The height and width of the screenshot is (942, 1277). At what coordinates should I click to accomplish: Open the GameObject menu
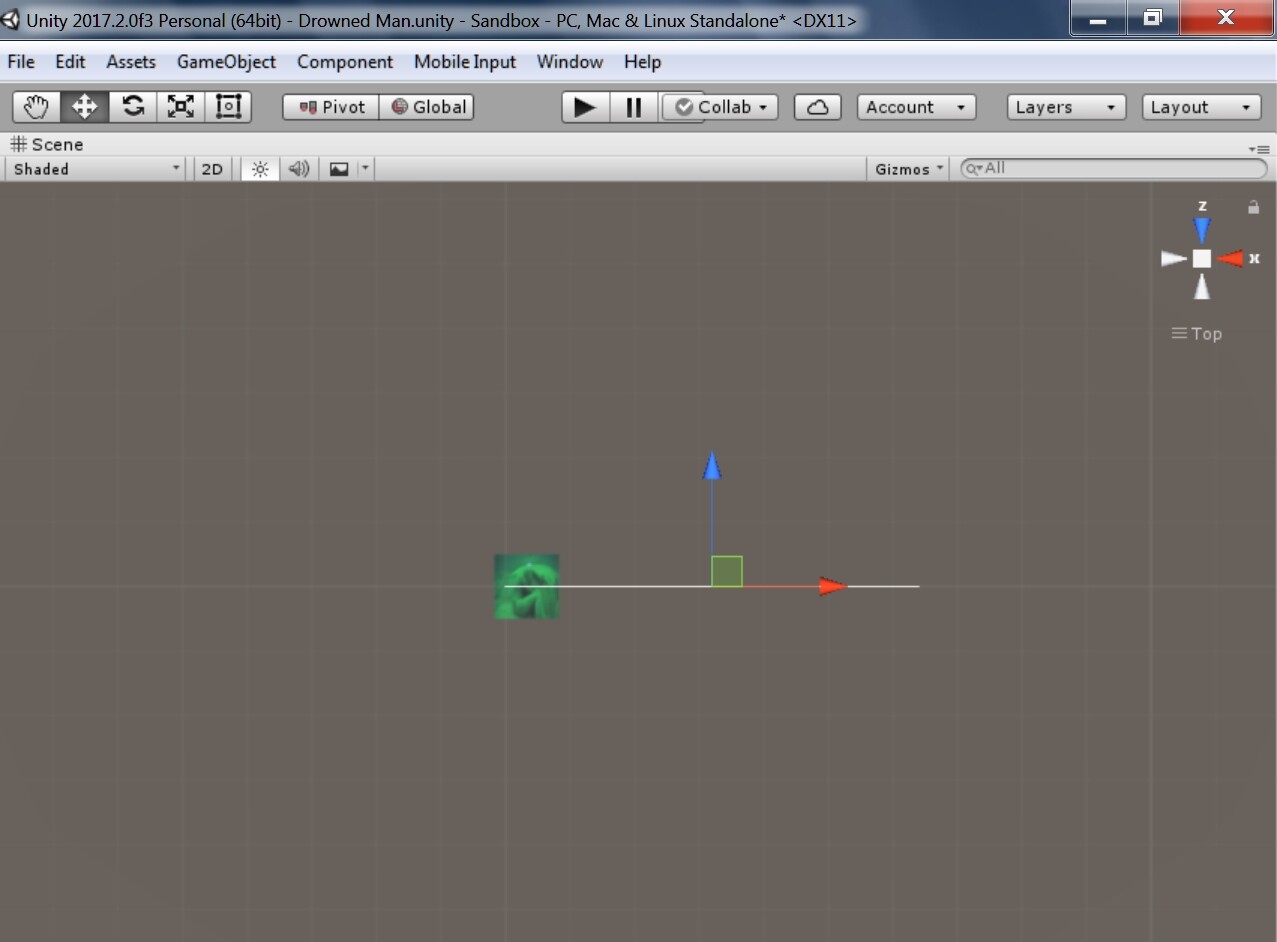click(x=226, y=61)
